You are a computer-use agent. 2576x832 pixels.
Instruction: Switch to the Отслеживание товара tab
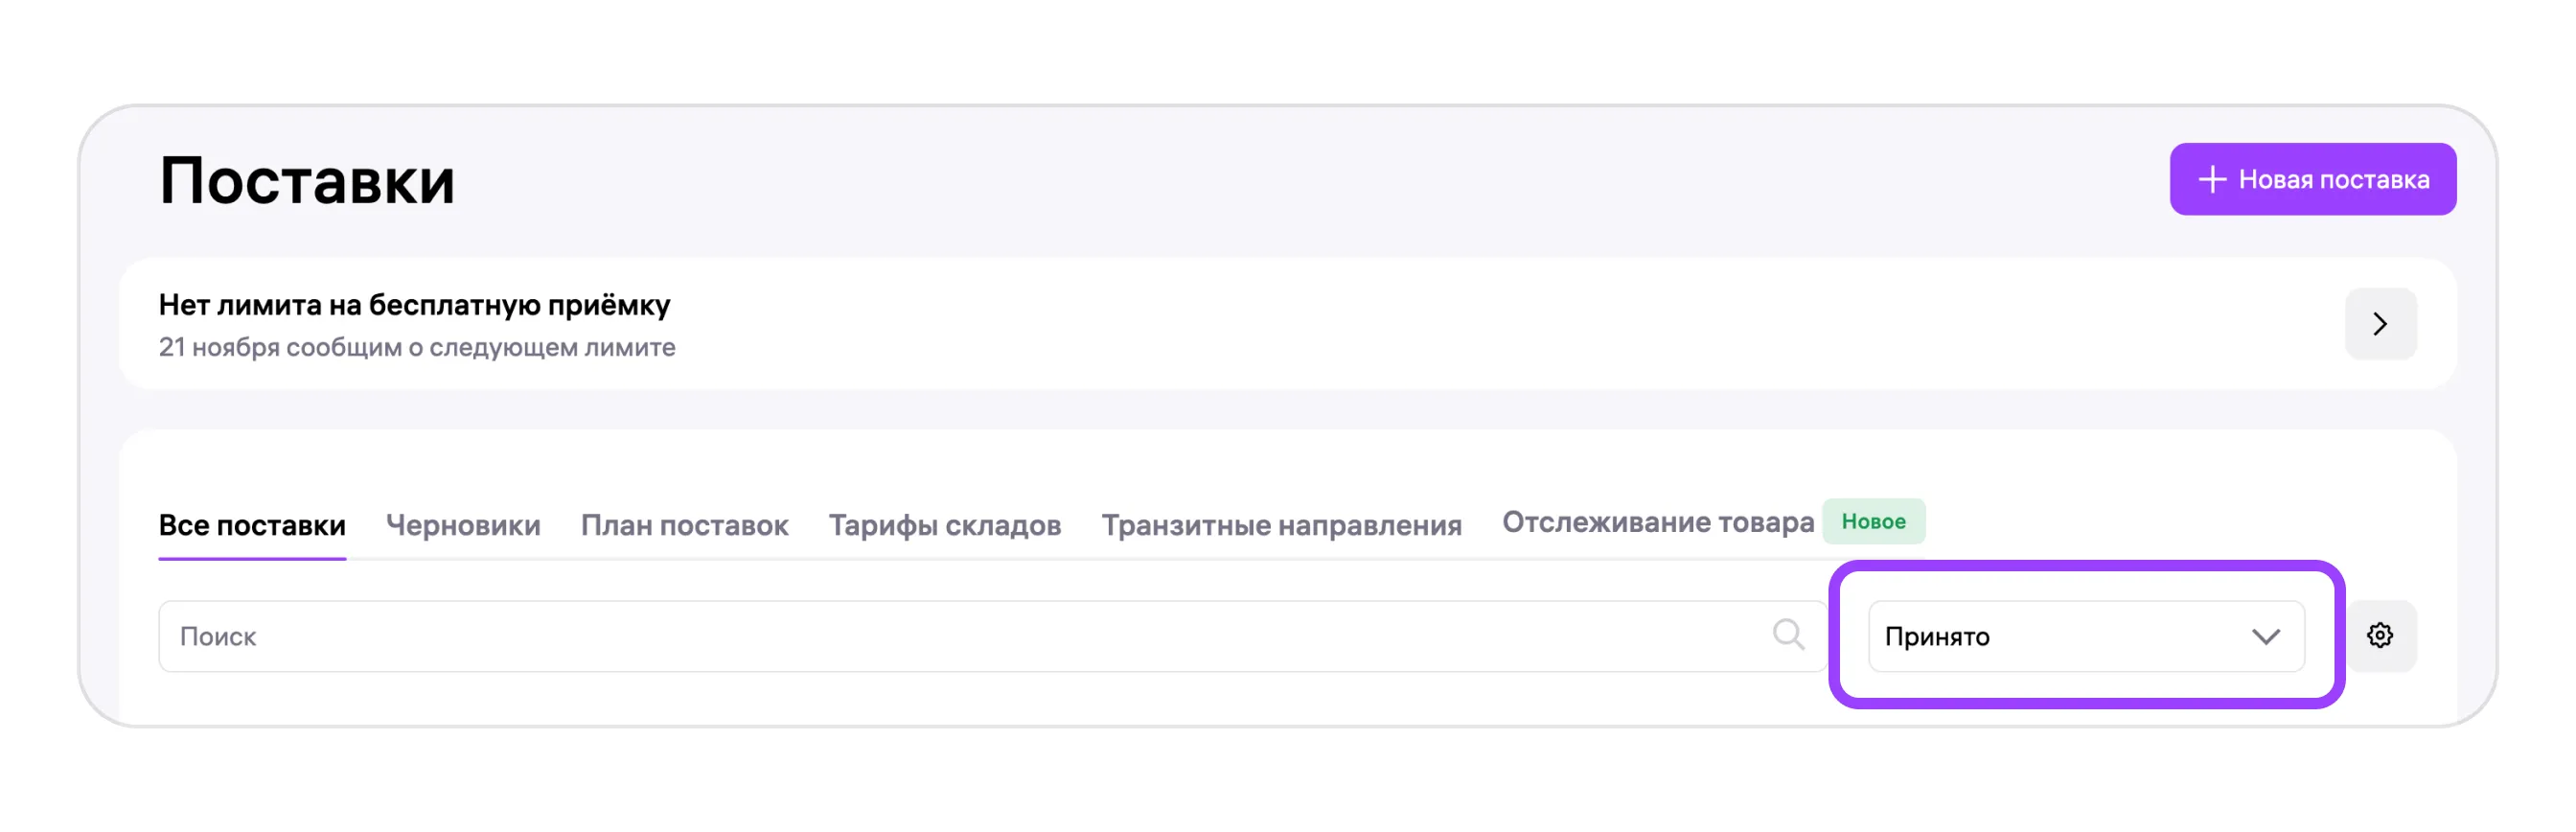[x=1657, y=523]
